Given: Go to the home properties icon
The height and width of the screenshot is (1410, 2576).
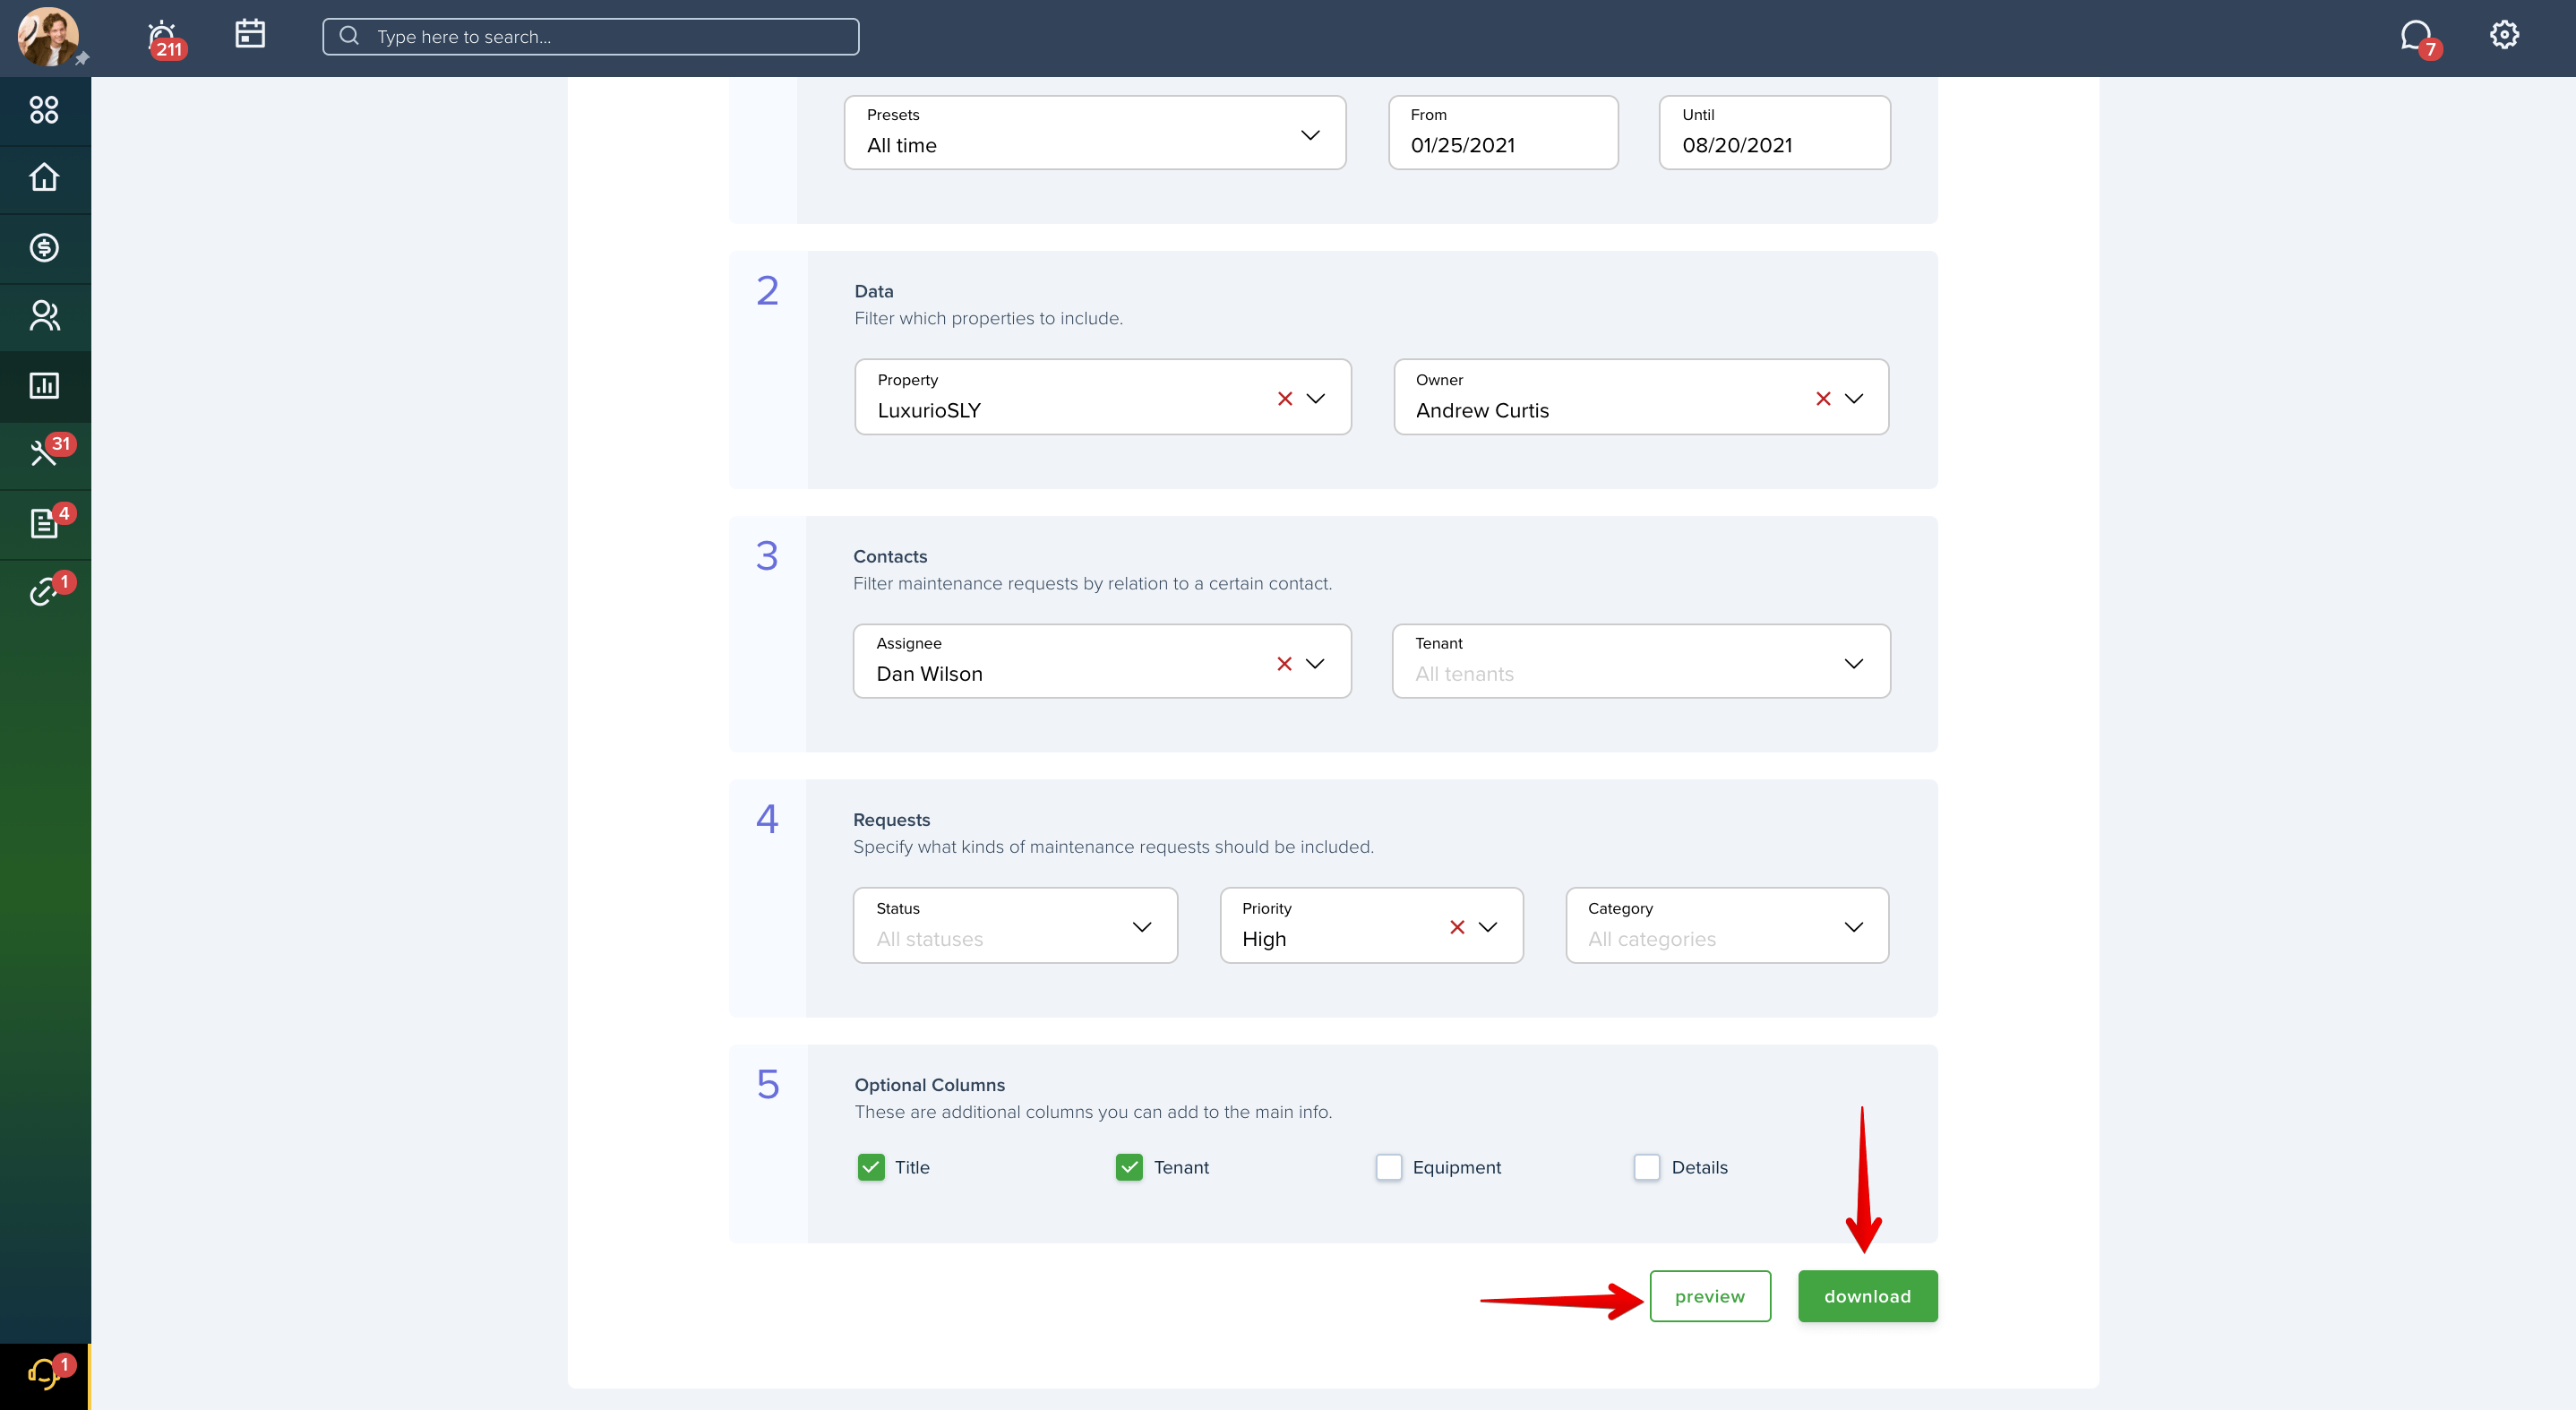Looking at the screenshot, I should point(44,178).
